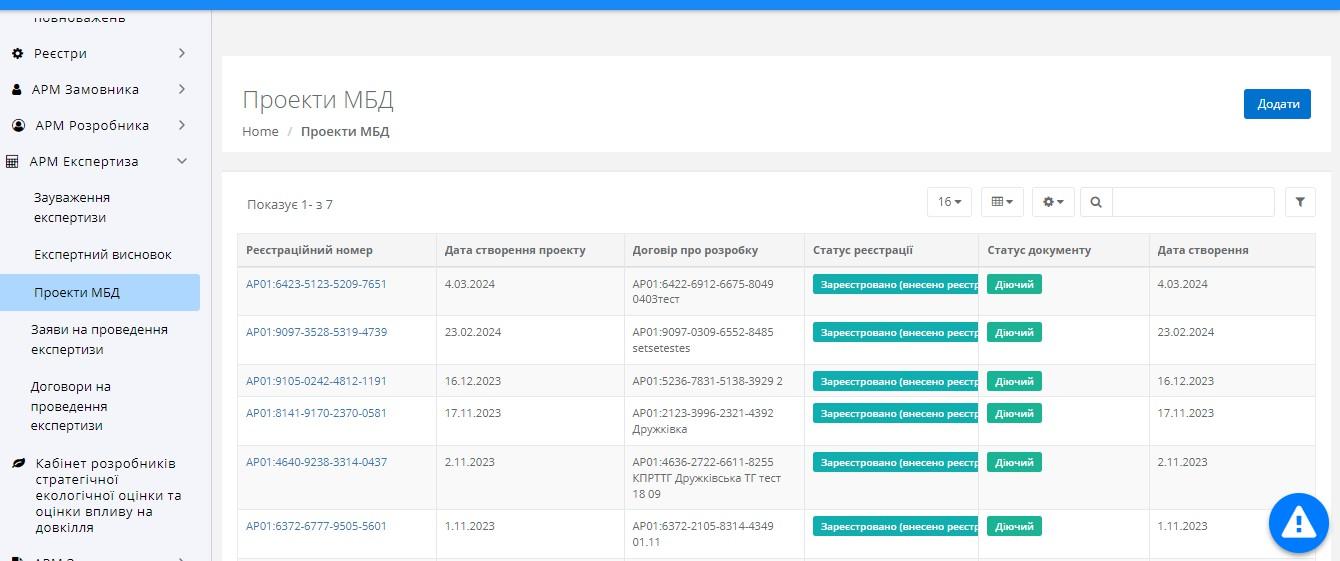Image resolution: width=1340 pixels, height=561 pixels.
Task: Select Експертний висновок in sidebar
Action: coord(103,255)
